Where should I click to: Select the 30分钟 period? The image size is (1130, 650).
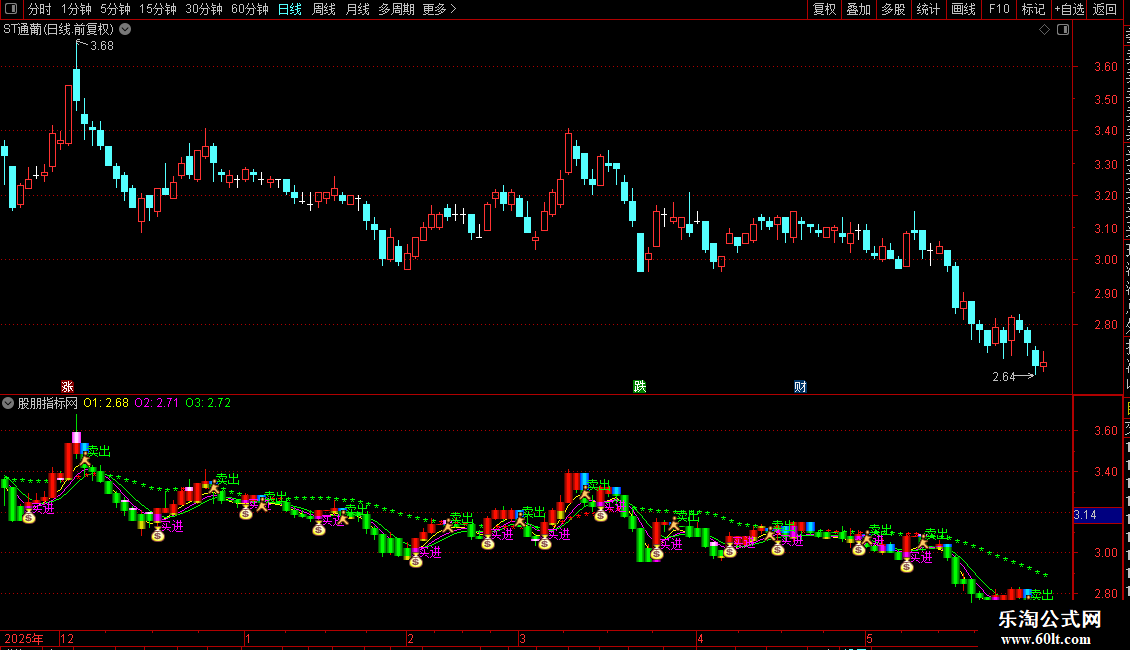point(204,9)
